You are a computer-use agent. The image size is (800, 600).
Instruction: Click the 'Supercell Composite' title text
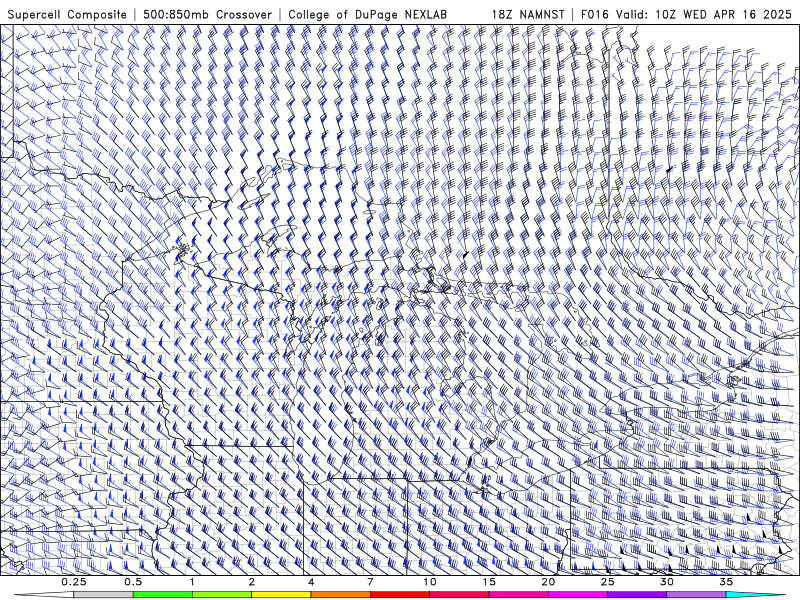tap(67, 14)
